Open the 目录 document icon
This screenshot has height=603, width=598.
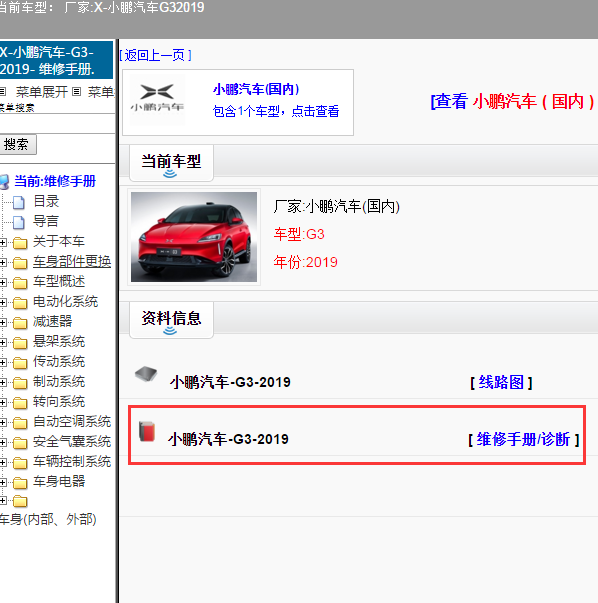(x=19, y=202)
